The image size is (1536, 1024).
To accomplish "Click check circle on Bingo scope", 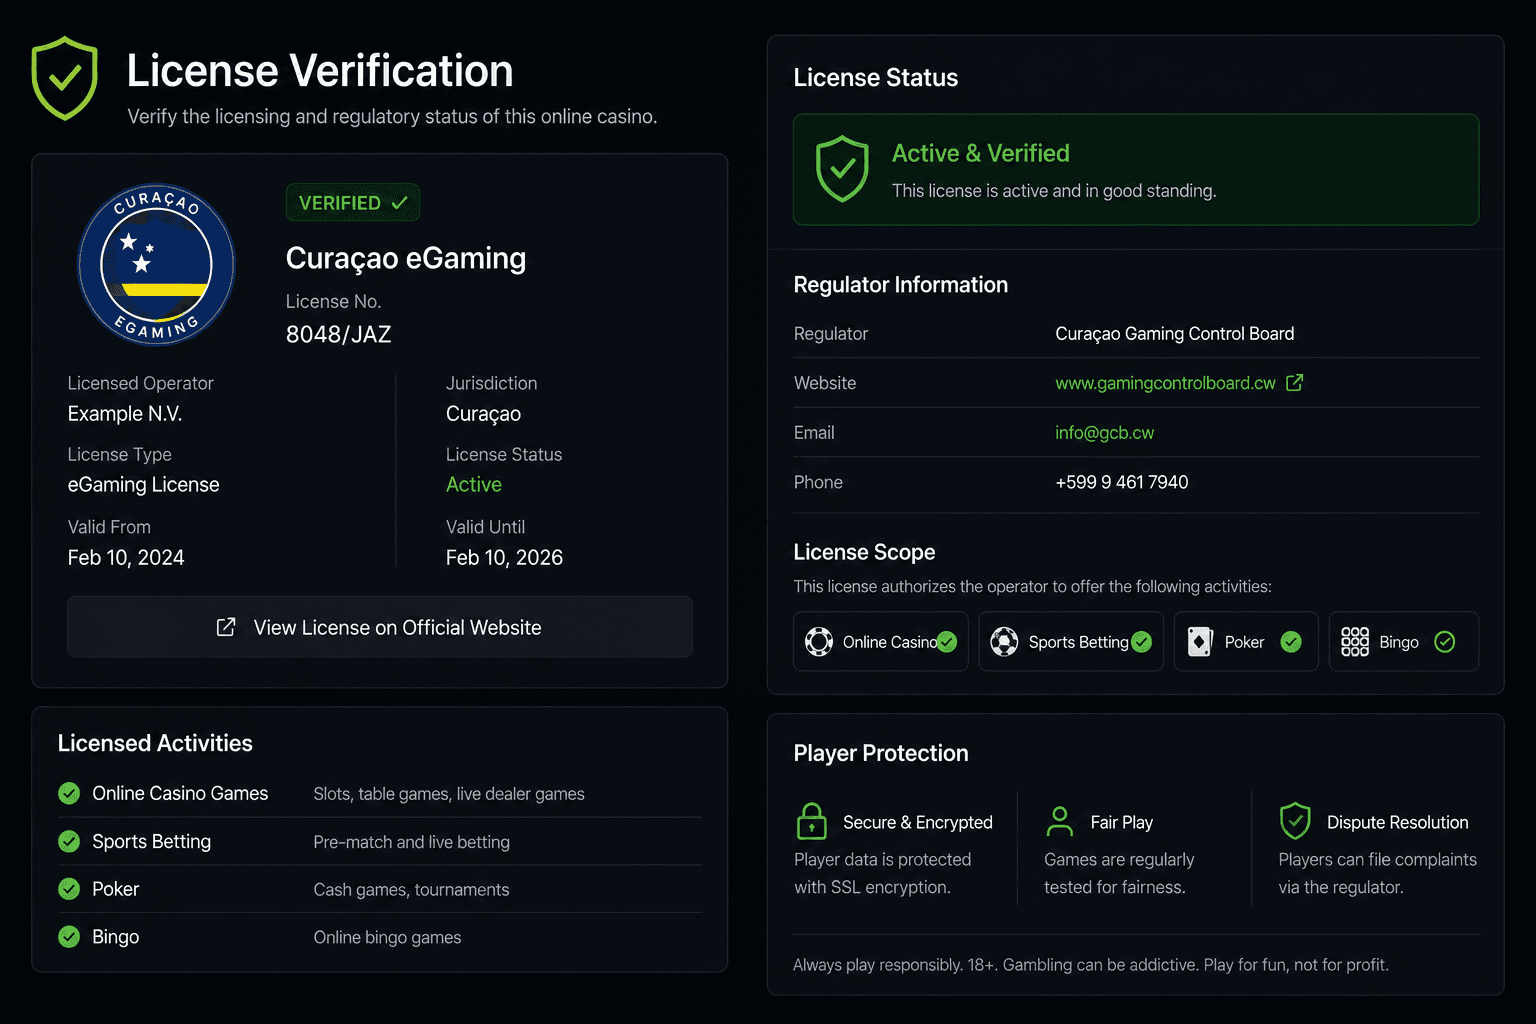I will tap(1445, 642).
